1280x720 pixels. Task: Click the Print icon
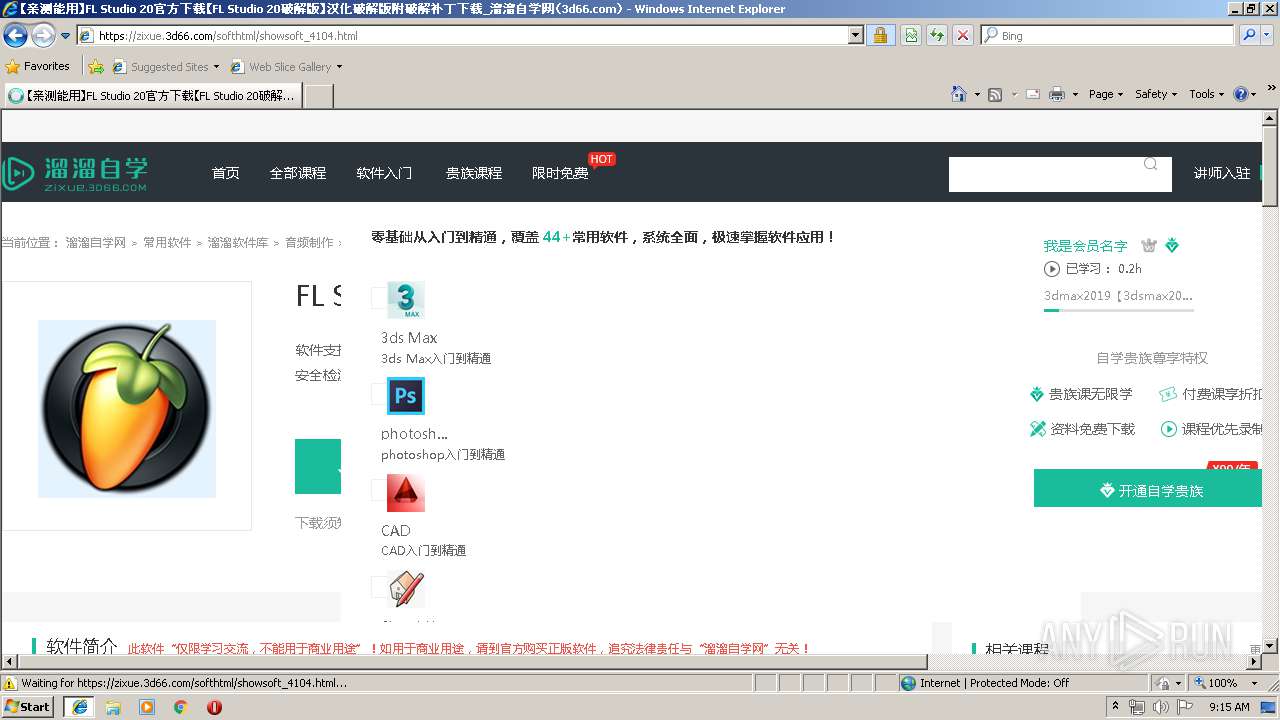point(1057,94)
